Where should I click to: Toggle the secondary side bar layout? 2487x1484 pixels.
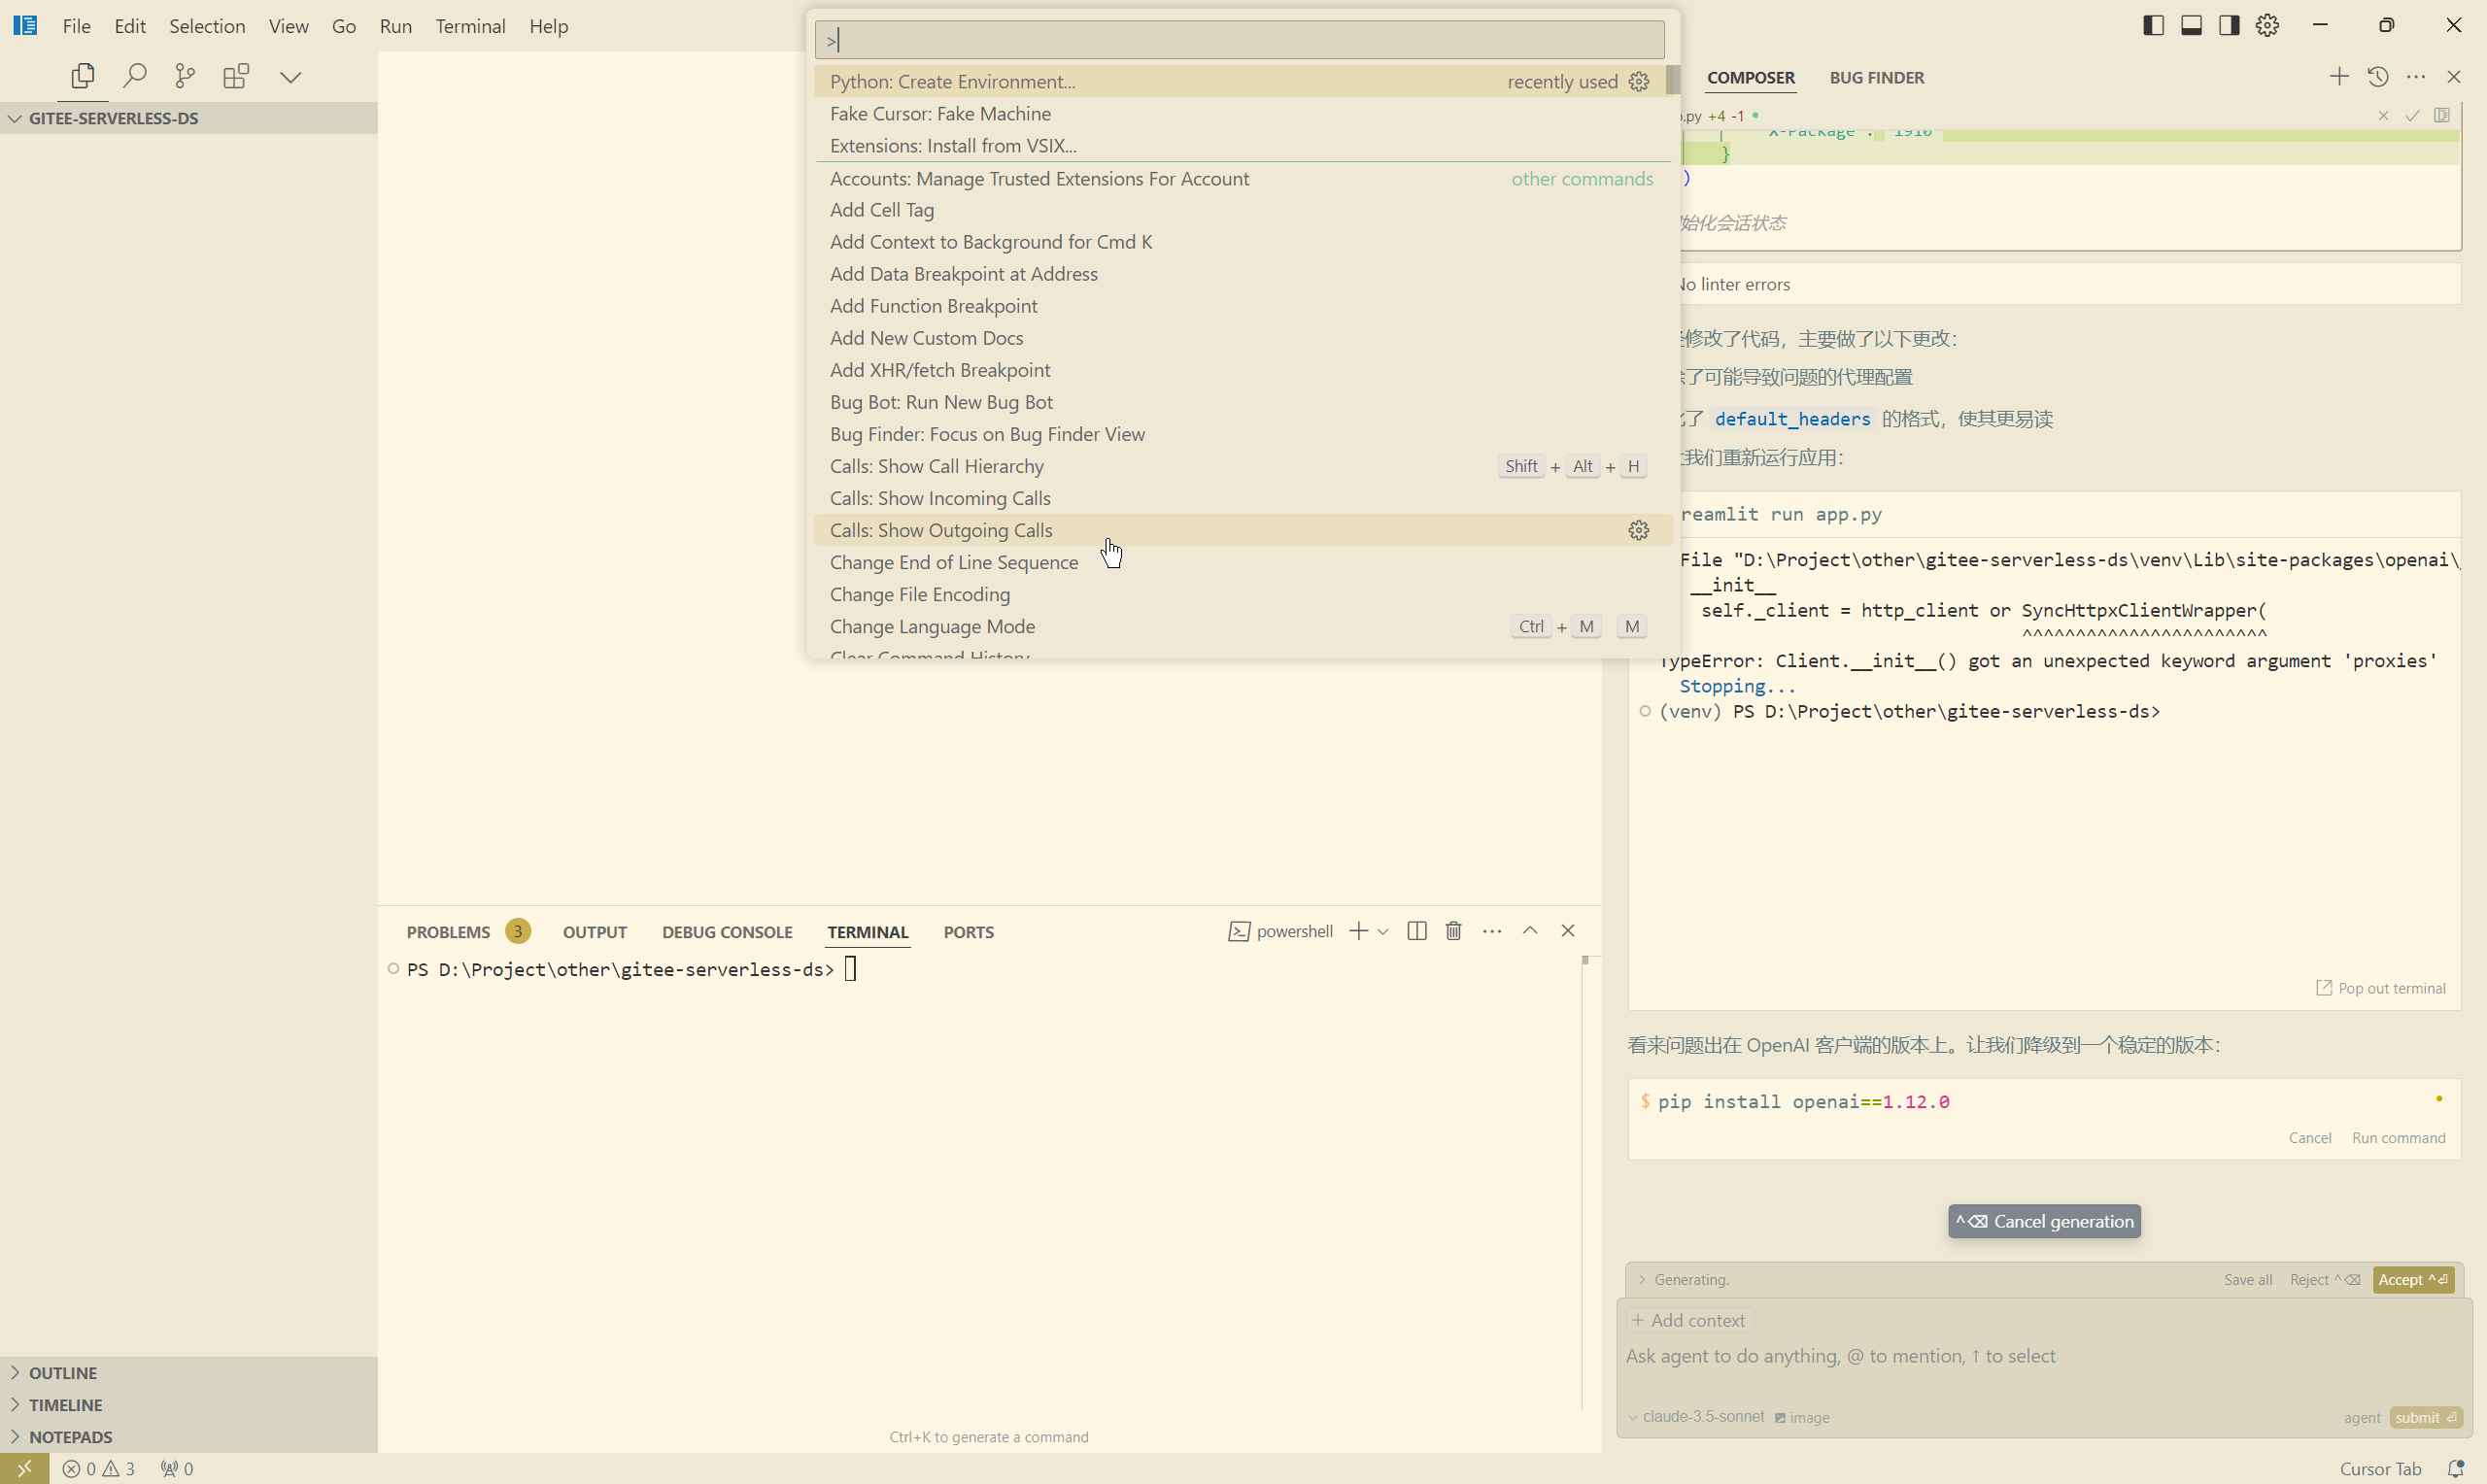click(2228, 26)
